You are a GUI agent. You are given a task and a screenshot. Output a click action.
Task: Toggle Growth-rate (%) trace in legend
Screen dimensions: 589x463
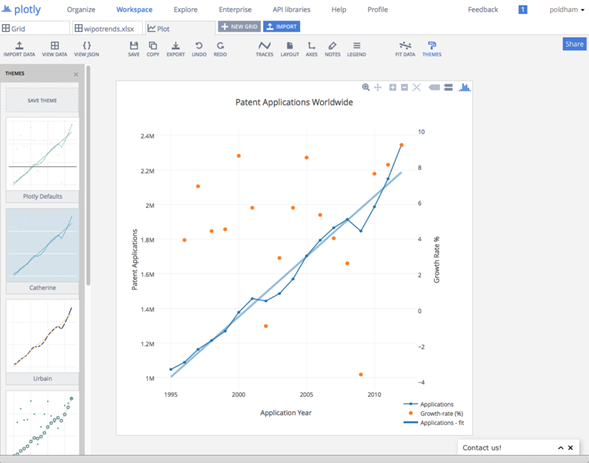click(433, 413)
